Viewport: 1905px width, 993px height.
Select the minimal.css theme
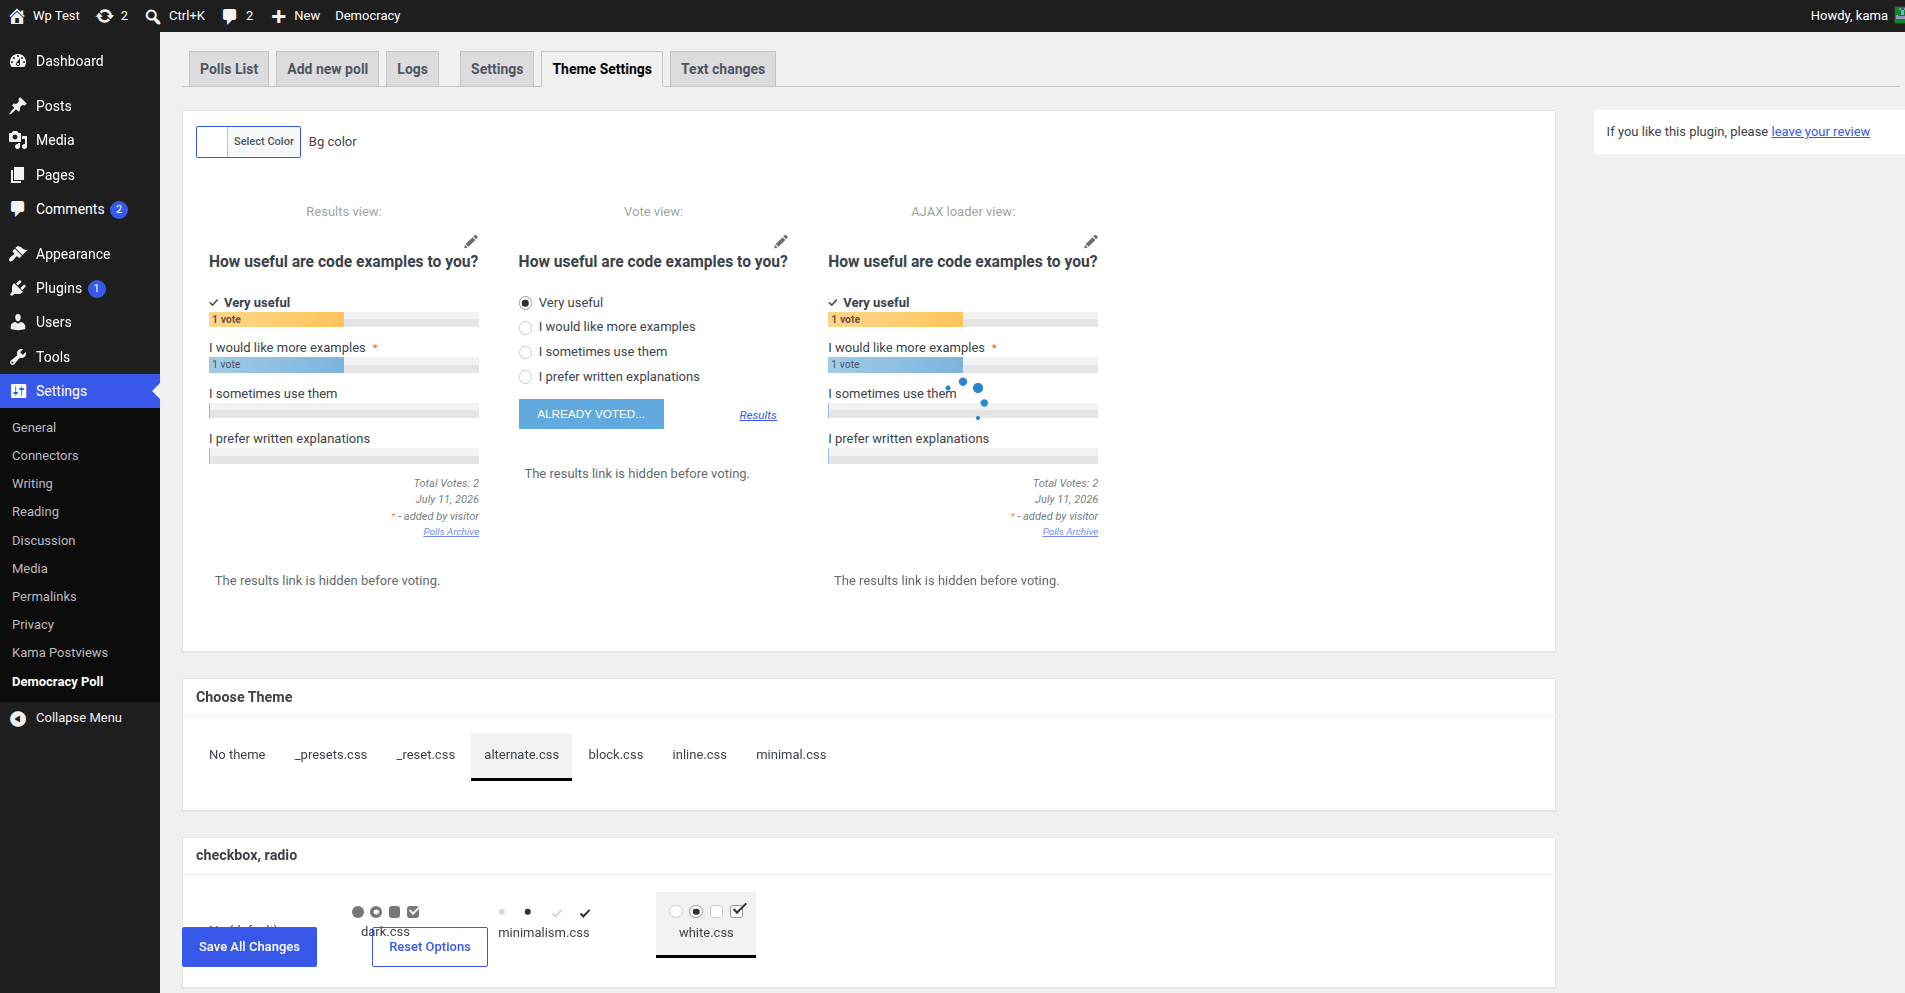(791, 755)
